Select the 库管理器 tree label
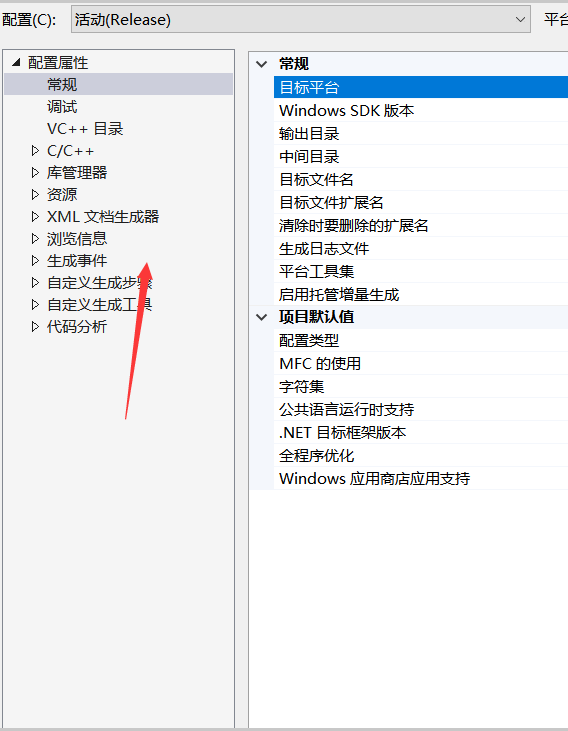 coord(77,172)
